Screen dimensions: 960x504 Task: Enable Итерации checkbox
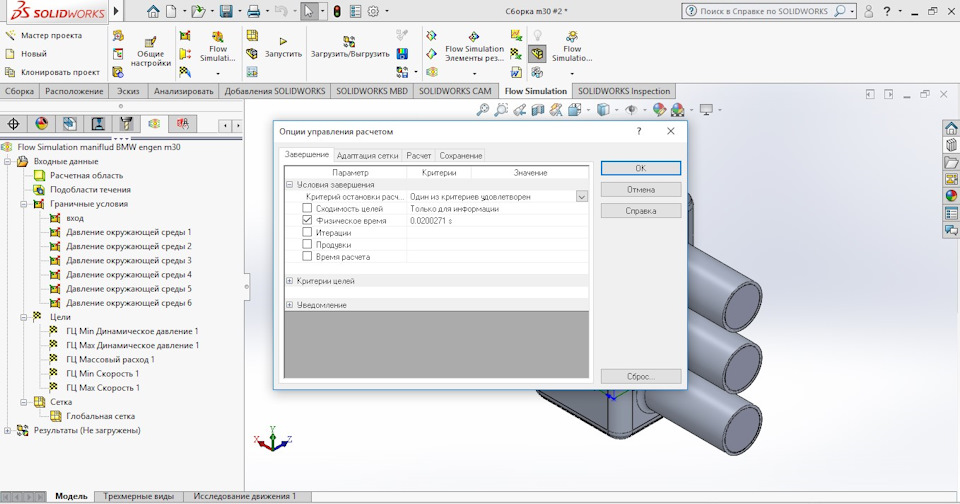[x=307, y=232]
